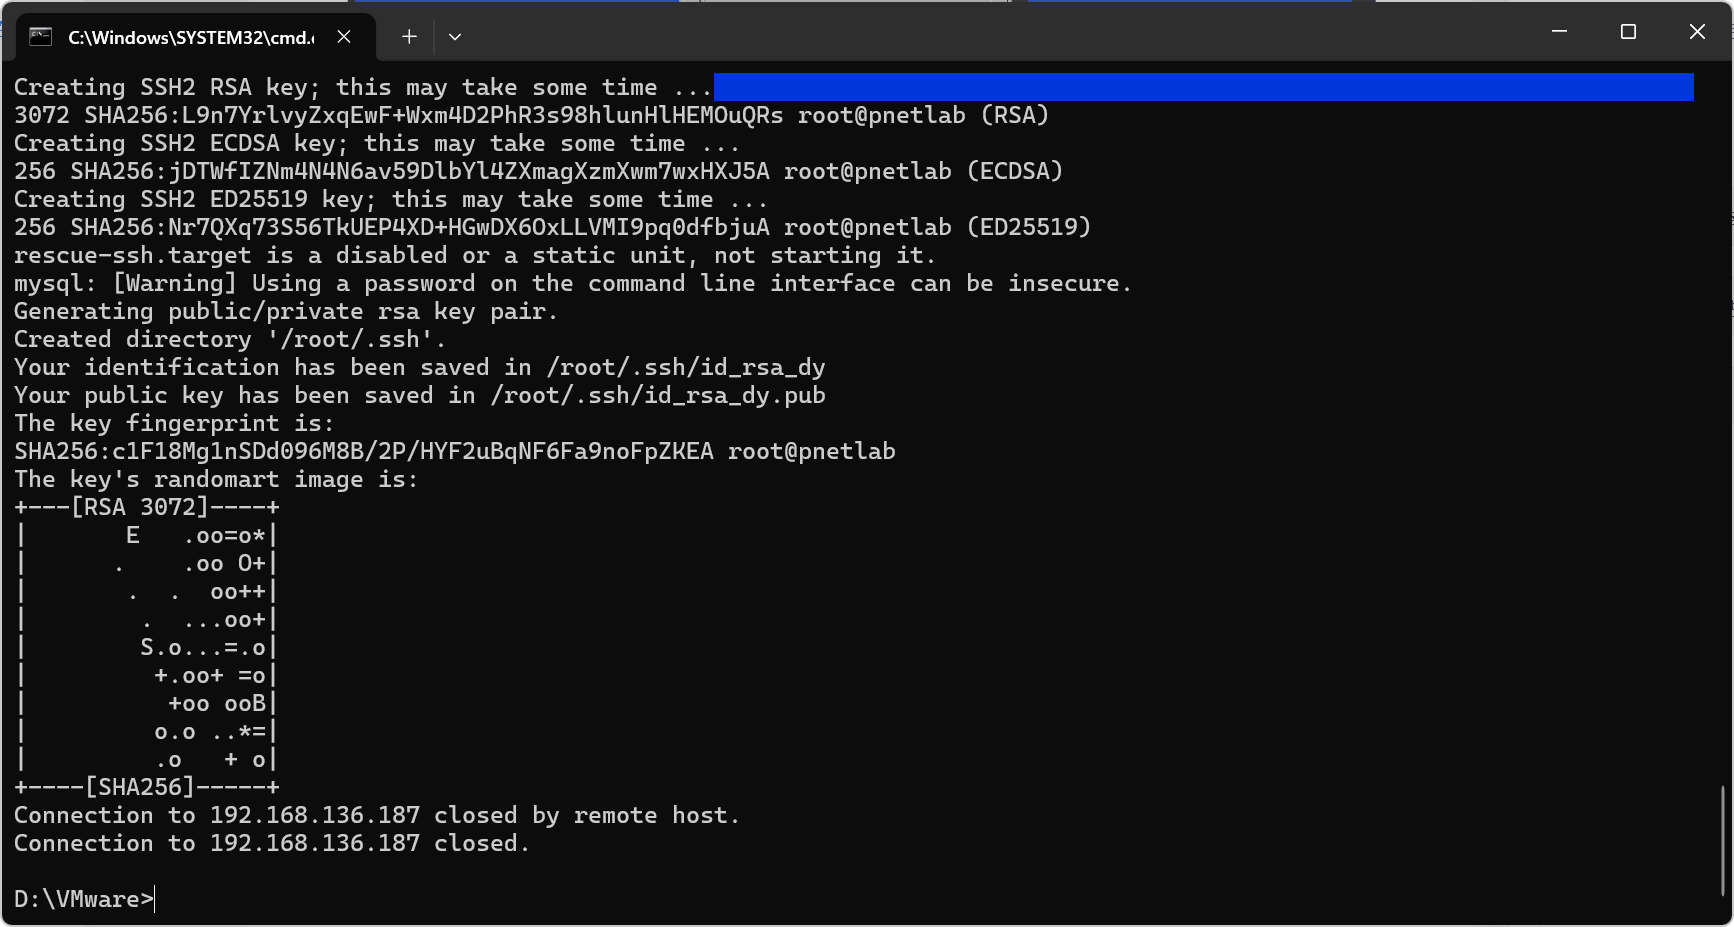Image resolution: width=1734 pixels, height=927 pixels.
Task: Close the terminal window
Action: [x=1697, y=32]
